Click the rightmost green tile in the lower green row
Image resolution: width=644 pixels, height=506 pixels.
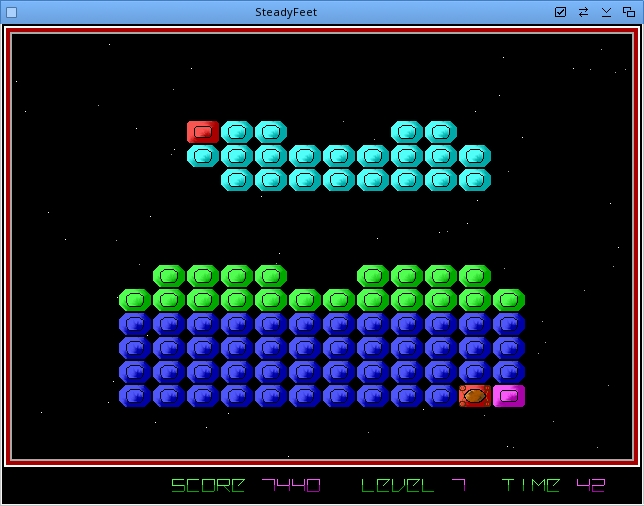click(x=509, y=300)
